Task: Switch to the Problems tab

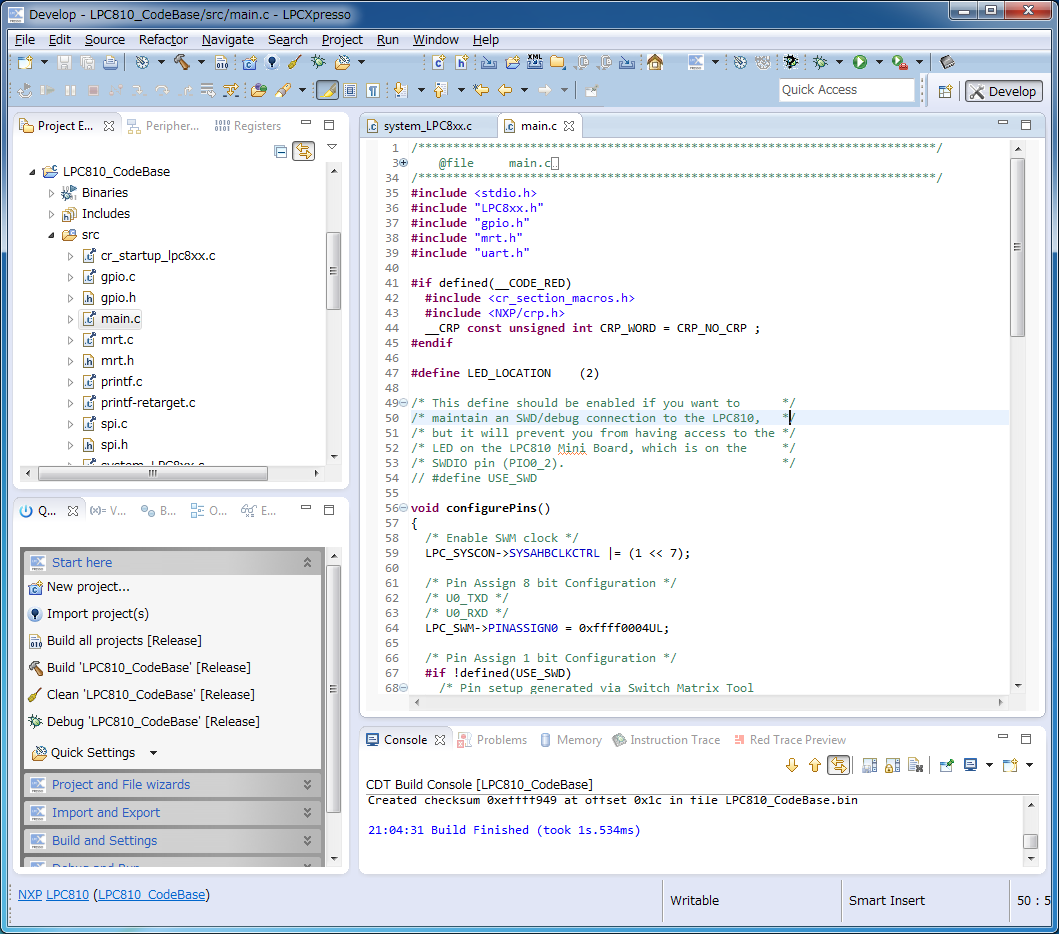Action: pyautogui.click(x=493, y=740)
